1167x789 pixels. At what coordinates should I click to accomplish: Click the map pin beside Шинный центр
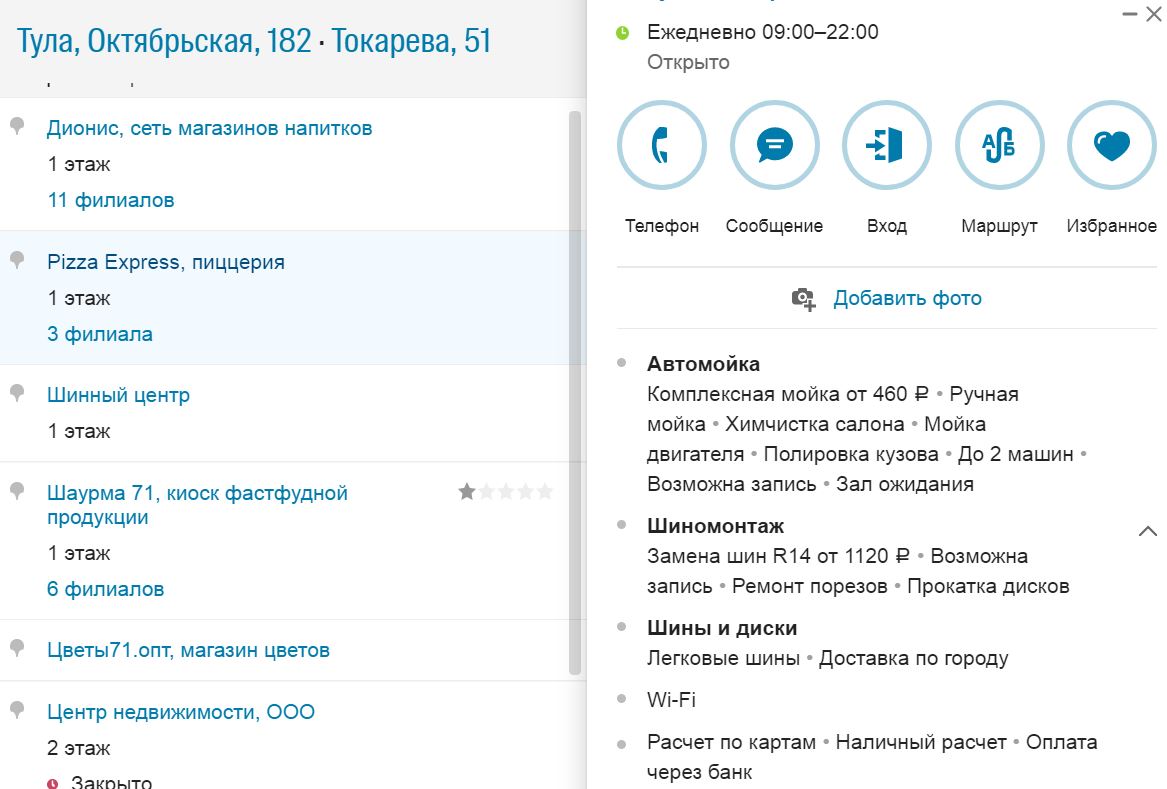[x=17, y=393]
